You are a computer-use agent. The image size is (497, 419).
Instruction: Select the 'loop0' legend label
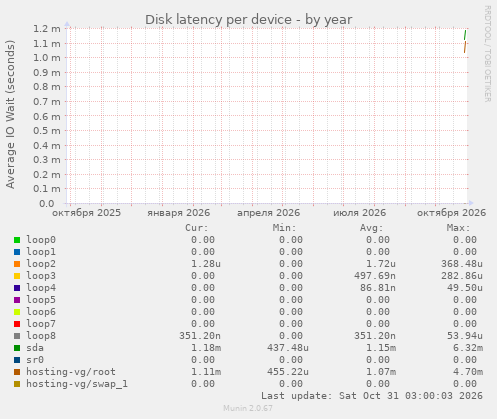[x=41, y=240]
